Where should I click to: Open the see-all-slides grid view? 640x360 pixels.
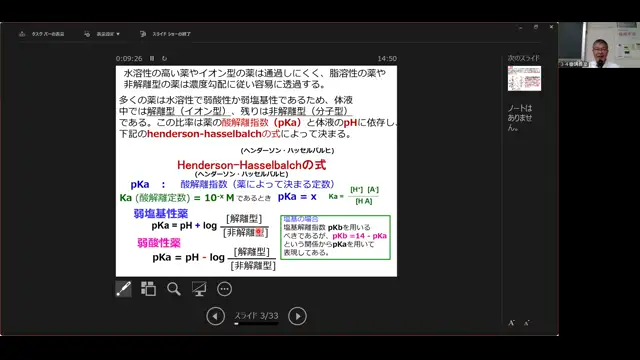[148, 289]
